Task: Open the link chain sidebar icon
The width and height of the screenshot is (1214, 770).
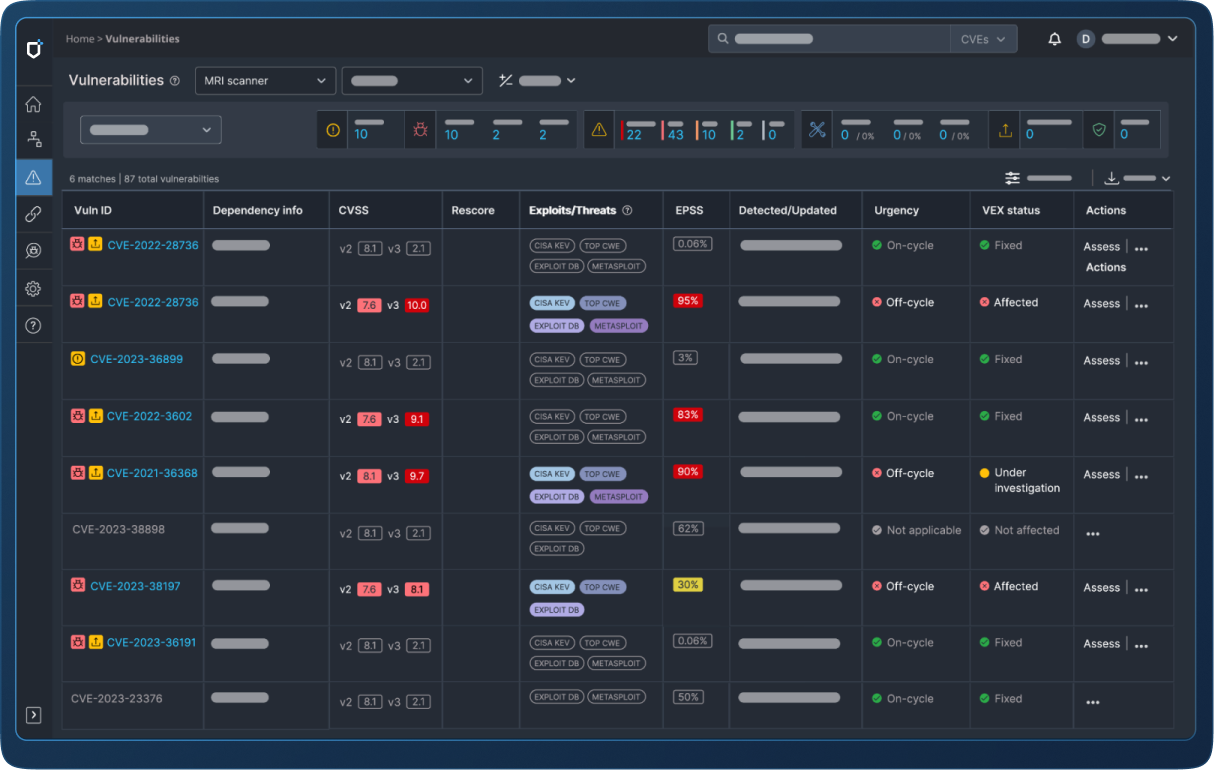Action: pos(33,214)
